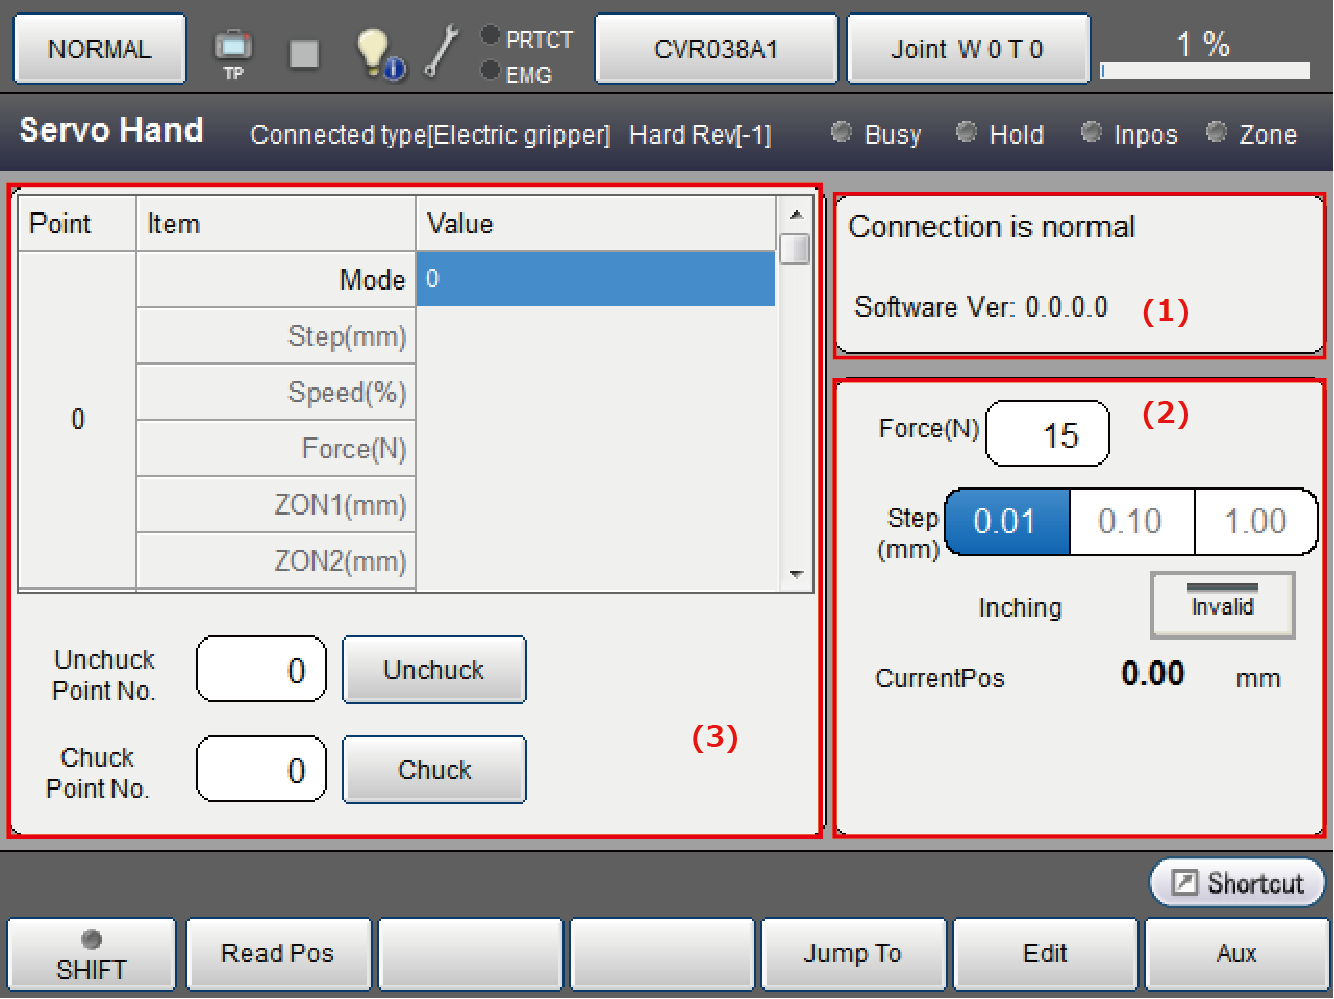
Task: Open the Aux function menu
Action: click(x=1236, y=954)
